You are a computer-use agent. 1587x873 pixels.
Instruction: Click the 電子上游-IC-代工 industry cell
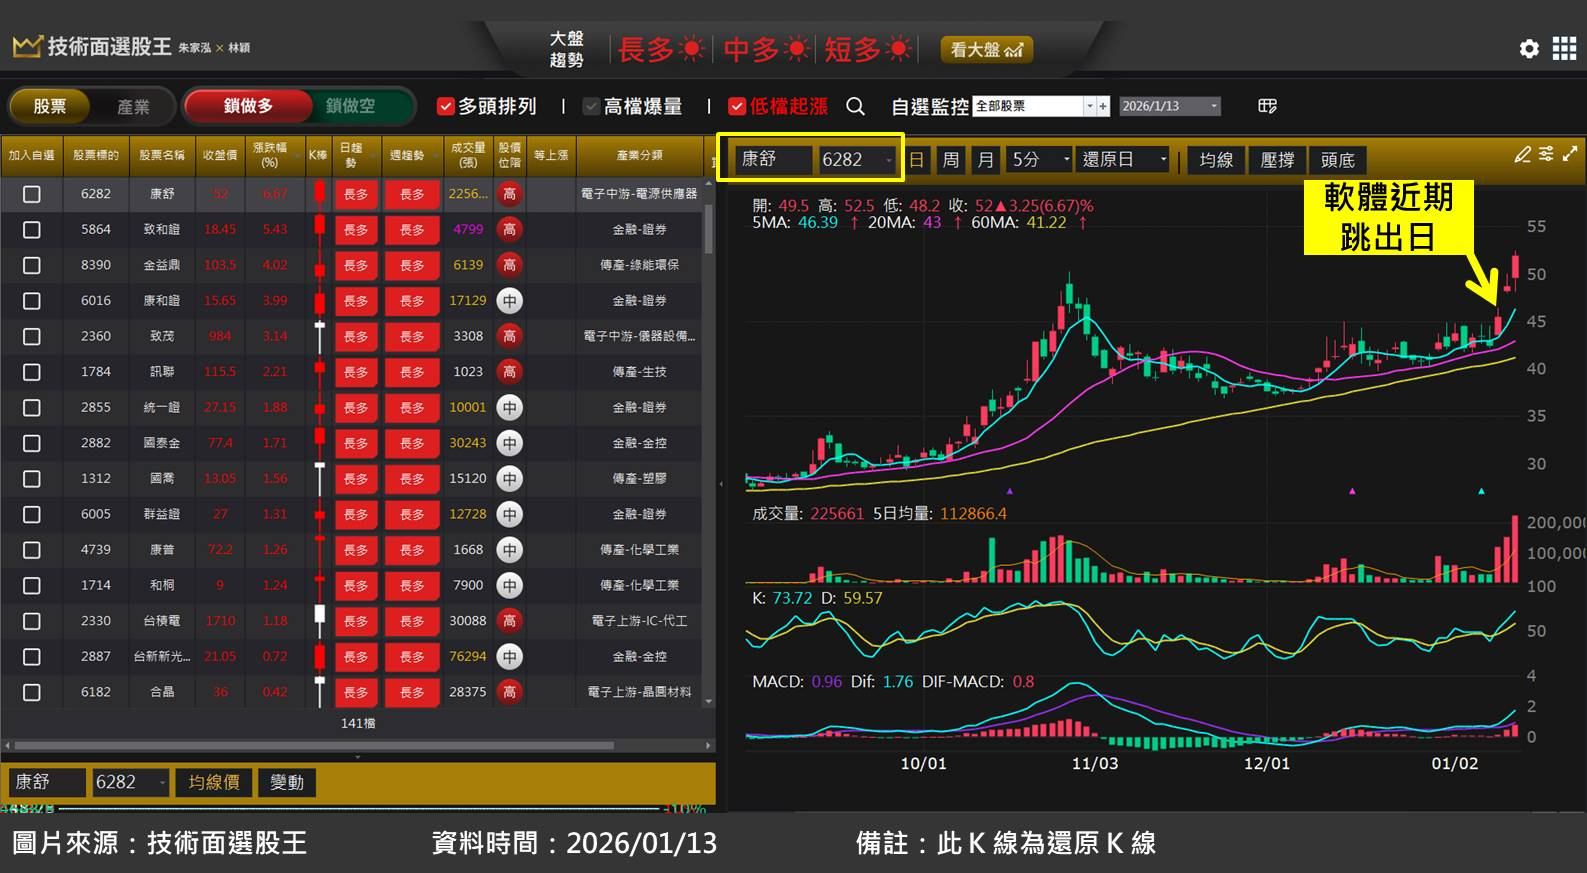tap(640, 621)
